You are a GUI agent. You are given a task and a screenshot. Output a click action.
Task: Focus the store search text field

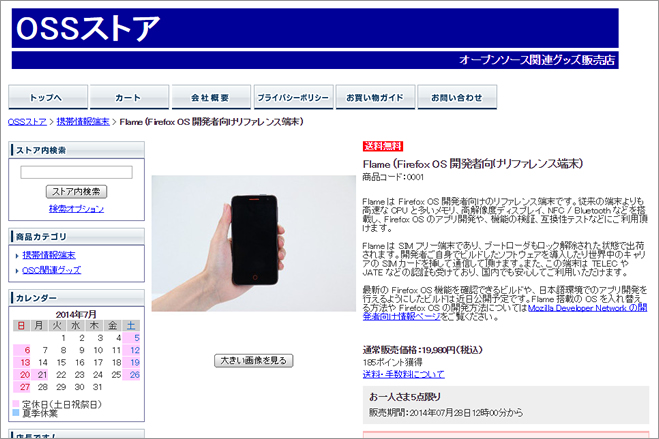(76, 172)
